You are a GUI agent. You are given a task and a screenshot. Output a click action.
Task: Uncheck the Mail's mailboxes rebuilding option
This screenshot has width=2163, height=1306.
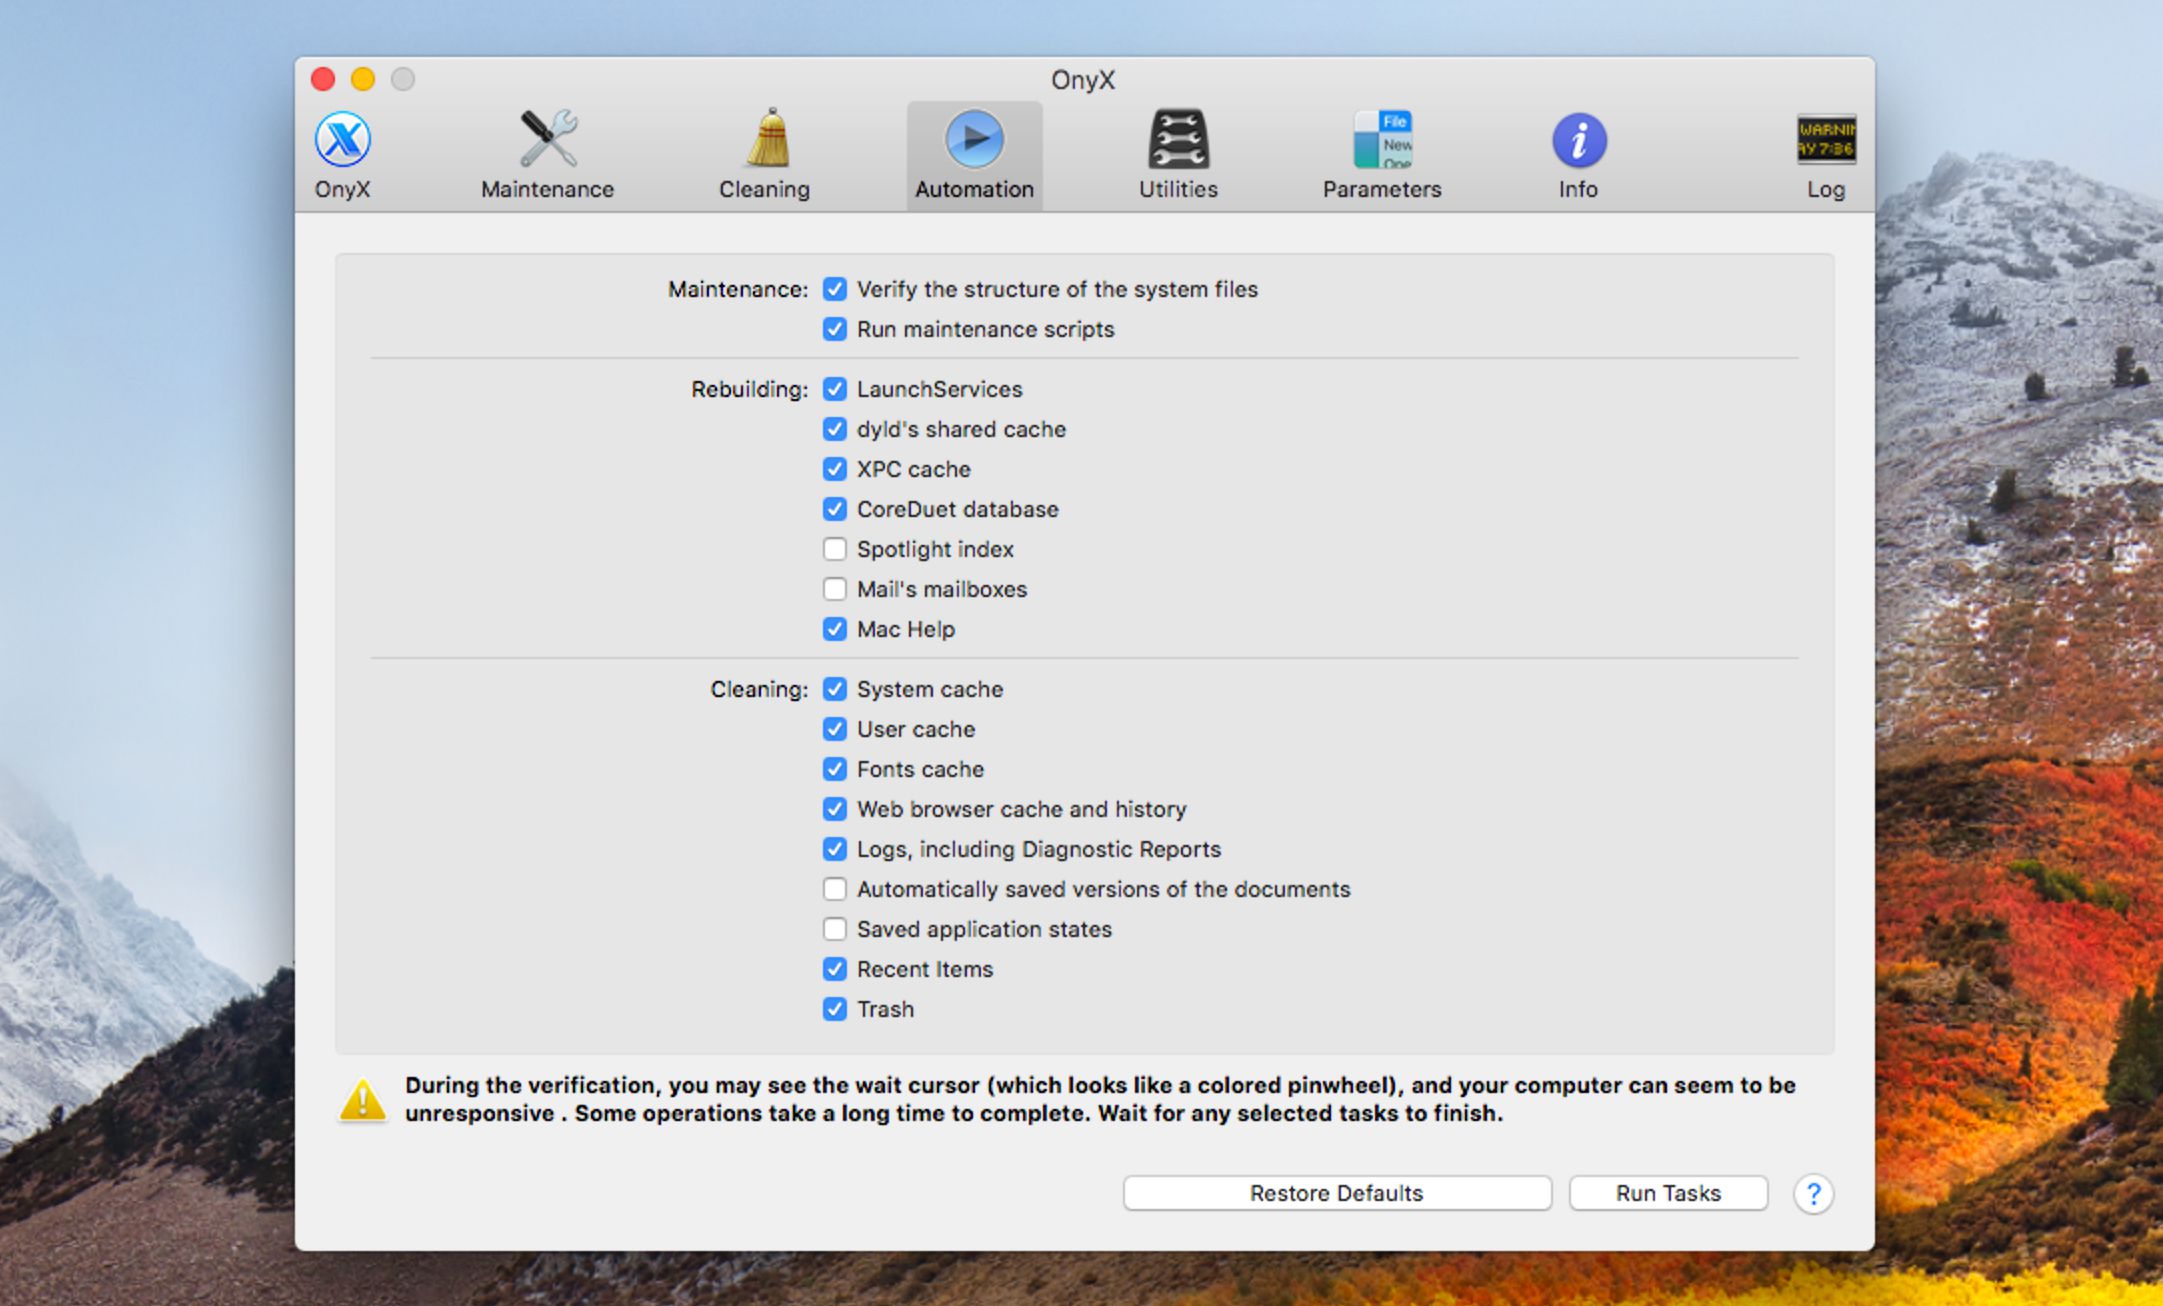[x=836, y=589]
